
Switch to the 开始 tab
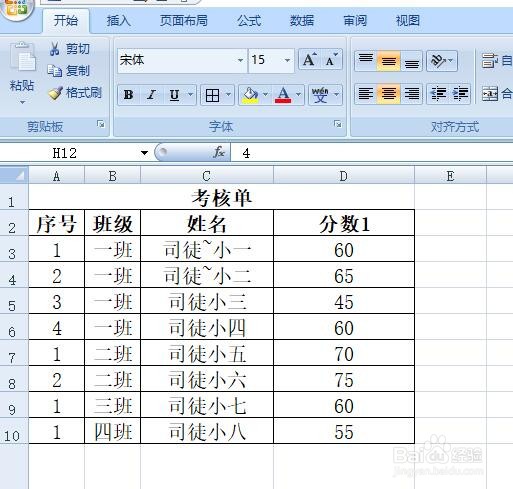(66, 21)
